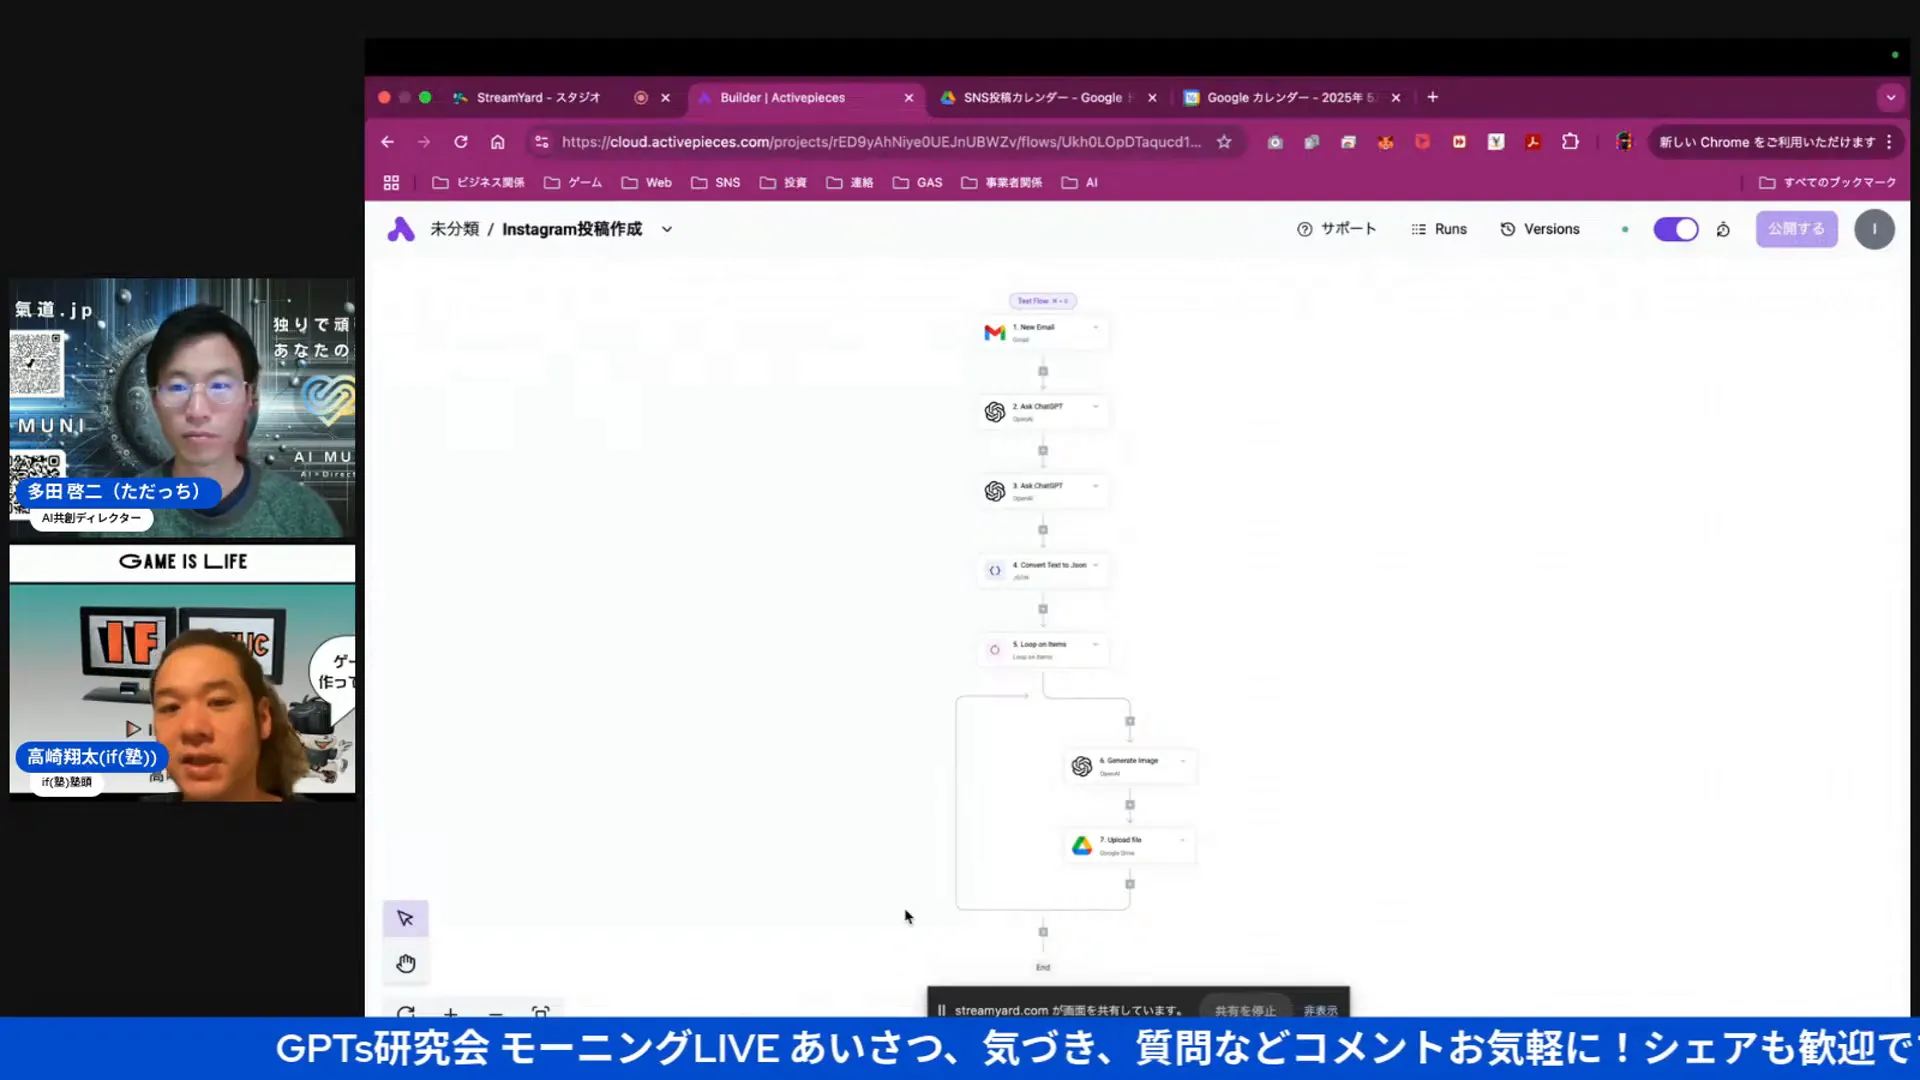Click the browser address bar URL
The height and width of the screenshot is (1080, 1920).
pyautogui.click(x=881, y=142)
